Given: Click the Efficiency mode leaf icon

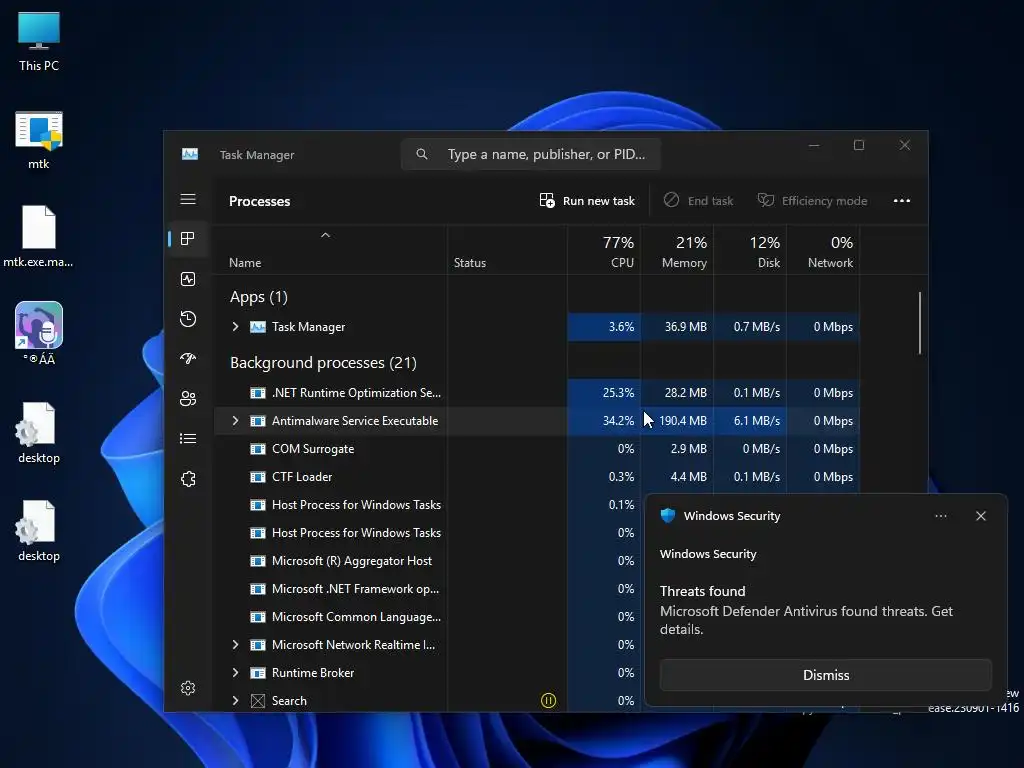Looking at the screenshot, I should (x=765, y=200).
